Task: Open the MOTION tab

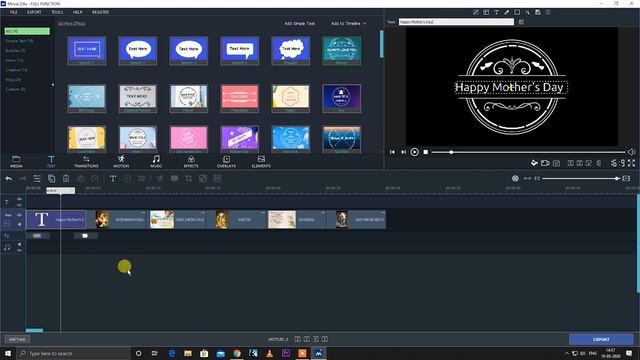Action: (x=121, y=162)
